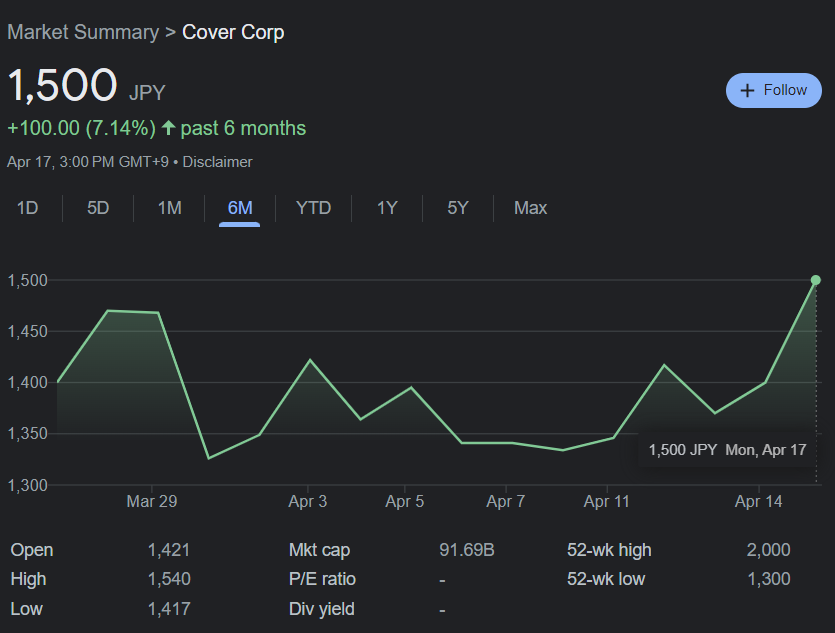Click the Cover Corp title text
The image size is (835, 633).
click(233, 32)
